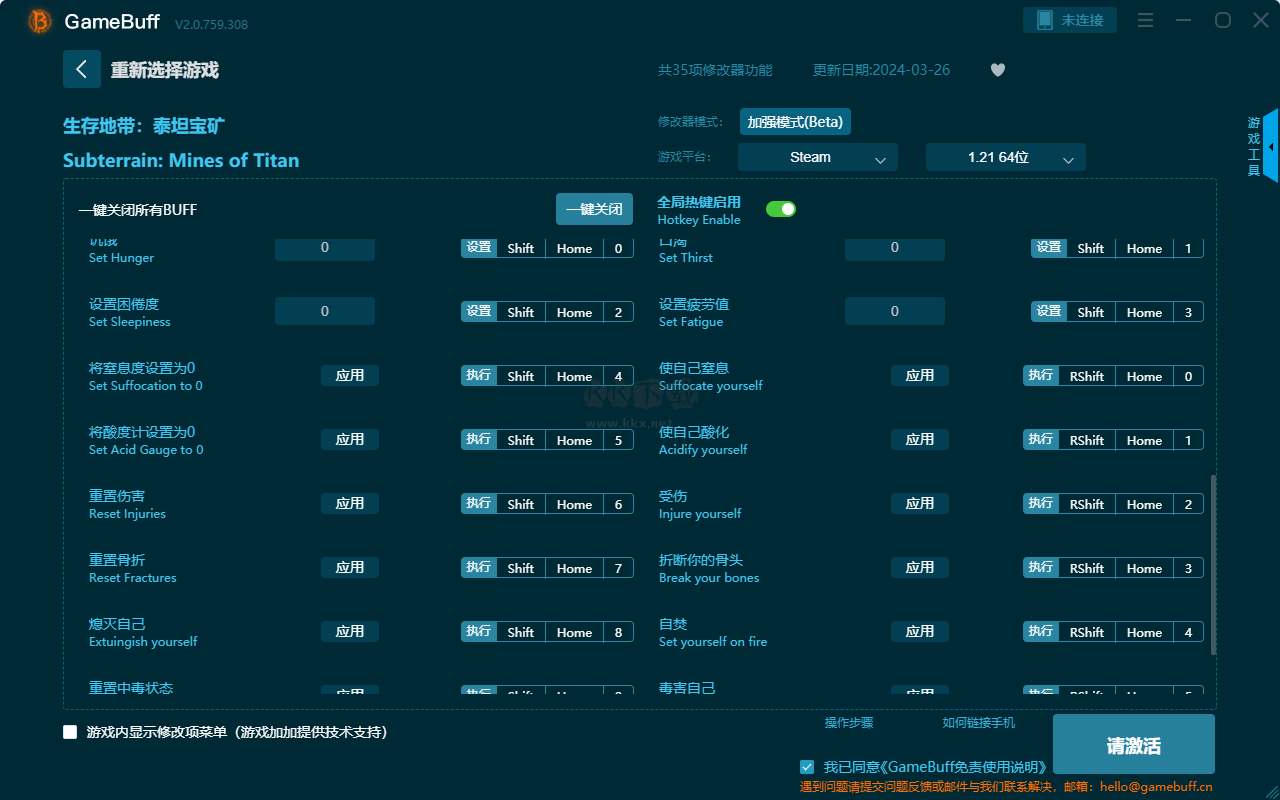
Task: Click 执行 hotkey button for Set yourself on fire
Action: (1041, 631)
